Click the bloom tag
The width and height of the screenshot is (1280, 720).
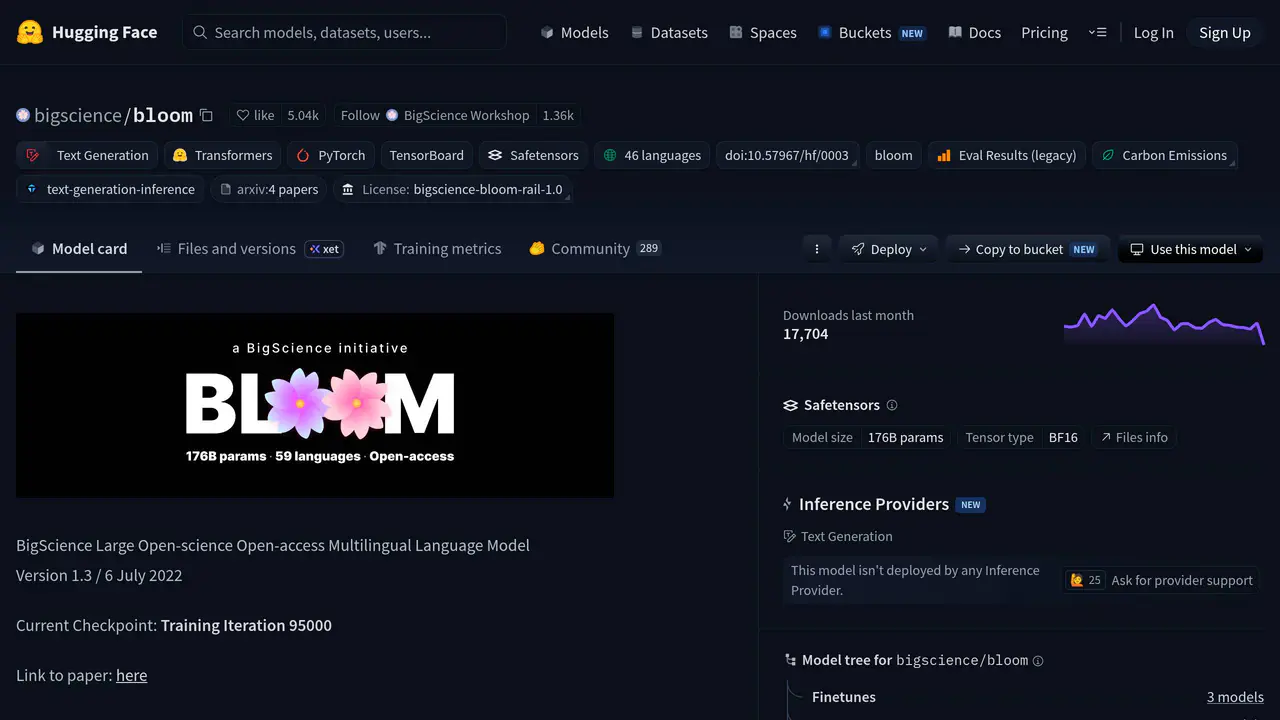click(893, 155)
